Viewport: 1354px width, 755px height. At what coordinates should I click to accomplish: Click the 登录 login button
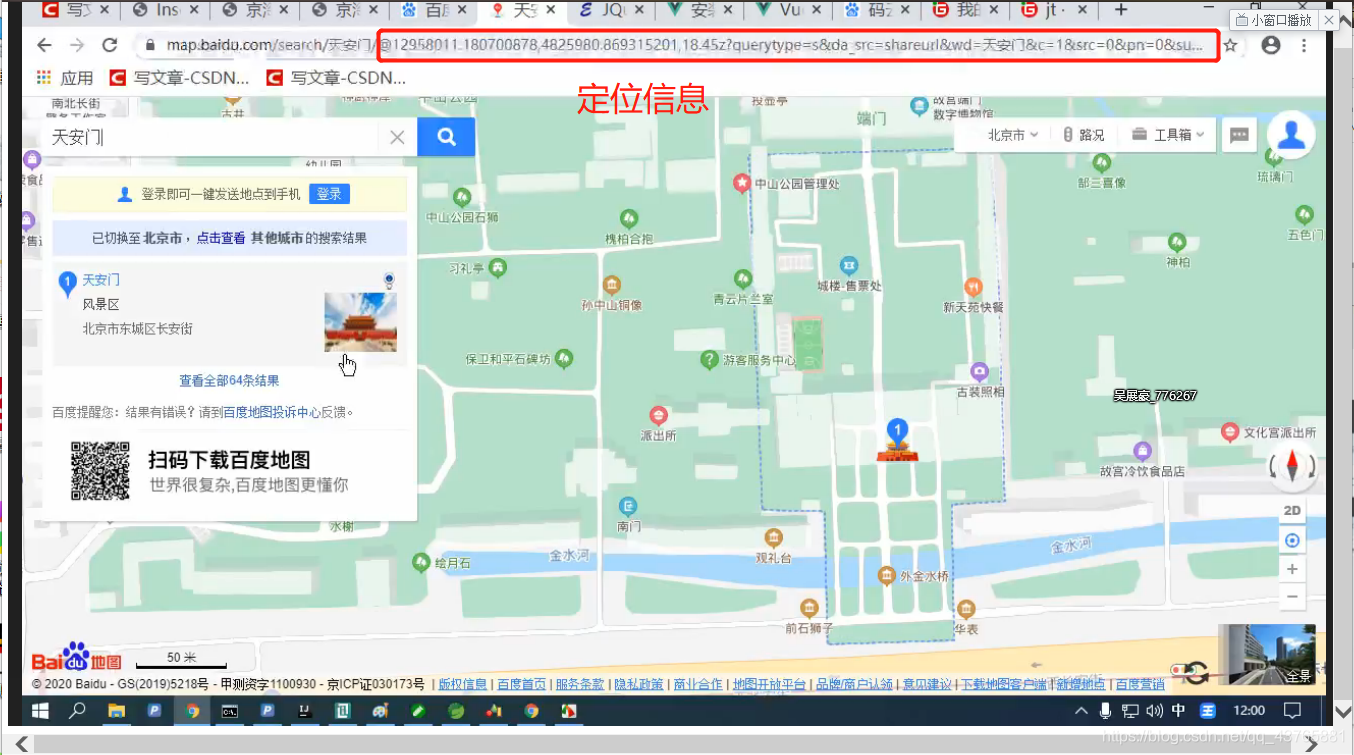coord(329,194)
